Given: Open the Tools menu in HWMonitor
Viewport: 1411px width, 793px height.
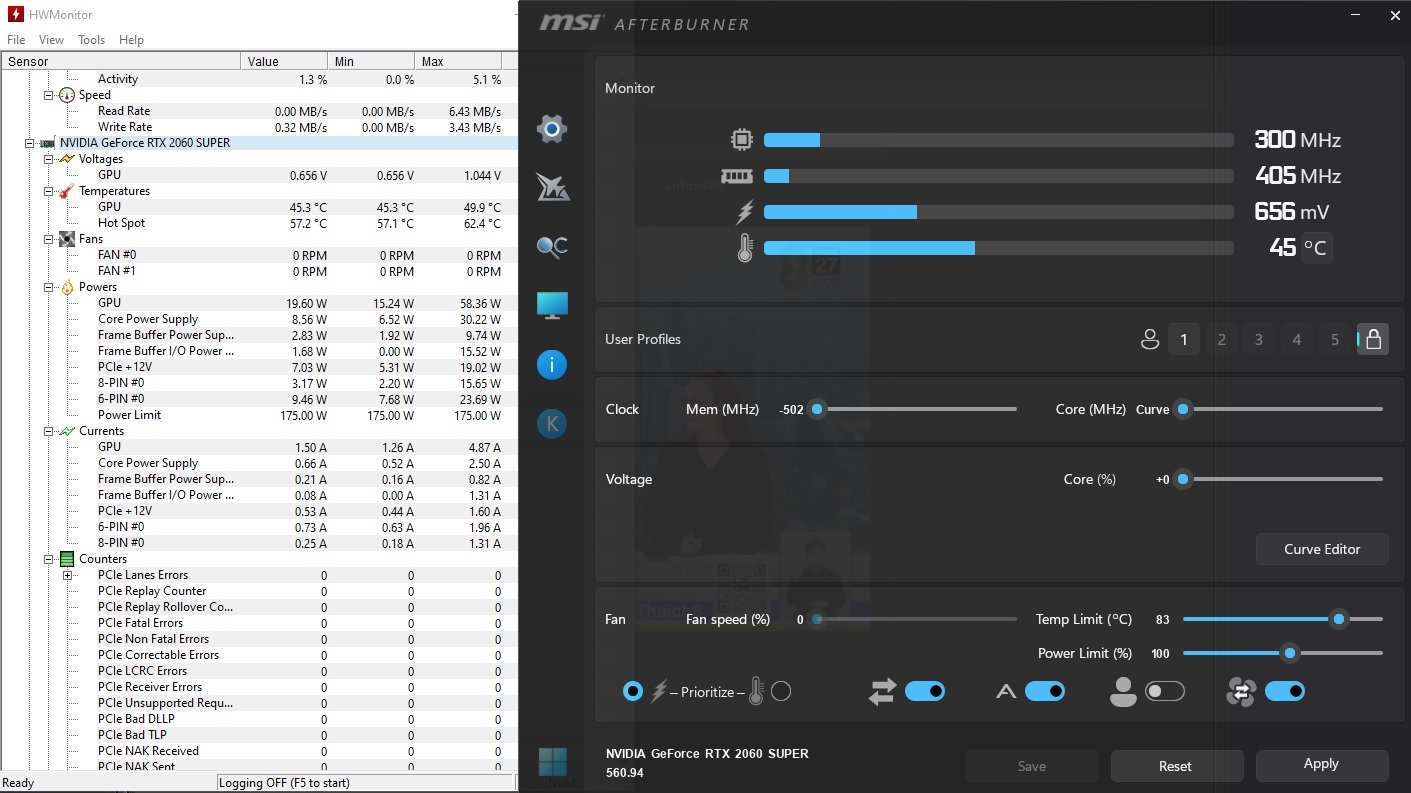Looking at the screenshot, I should [91, 40].
